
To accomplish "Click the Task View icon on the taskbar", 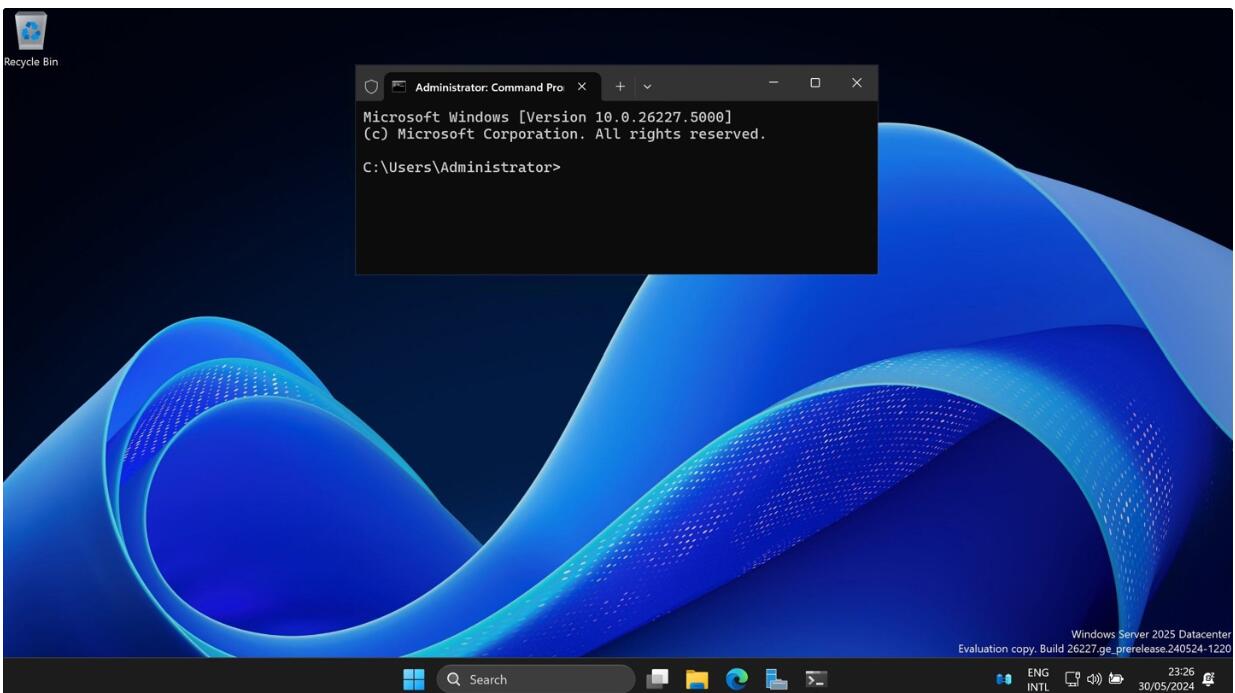I will pos(657,678).
